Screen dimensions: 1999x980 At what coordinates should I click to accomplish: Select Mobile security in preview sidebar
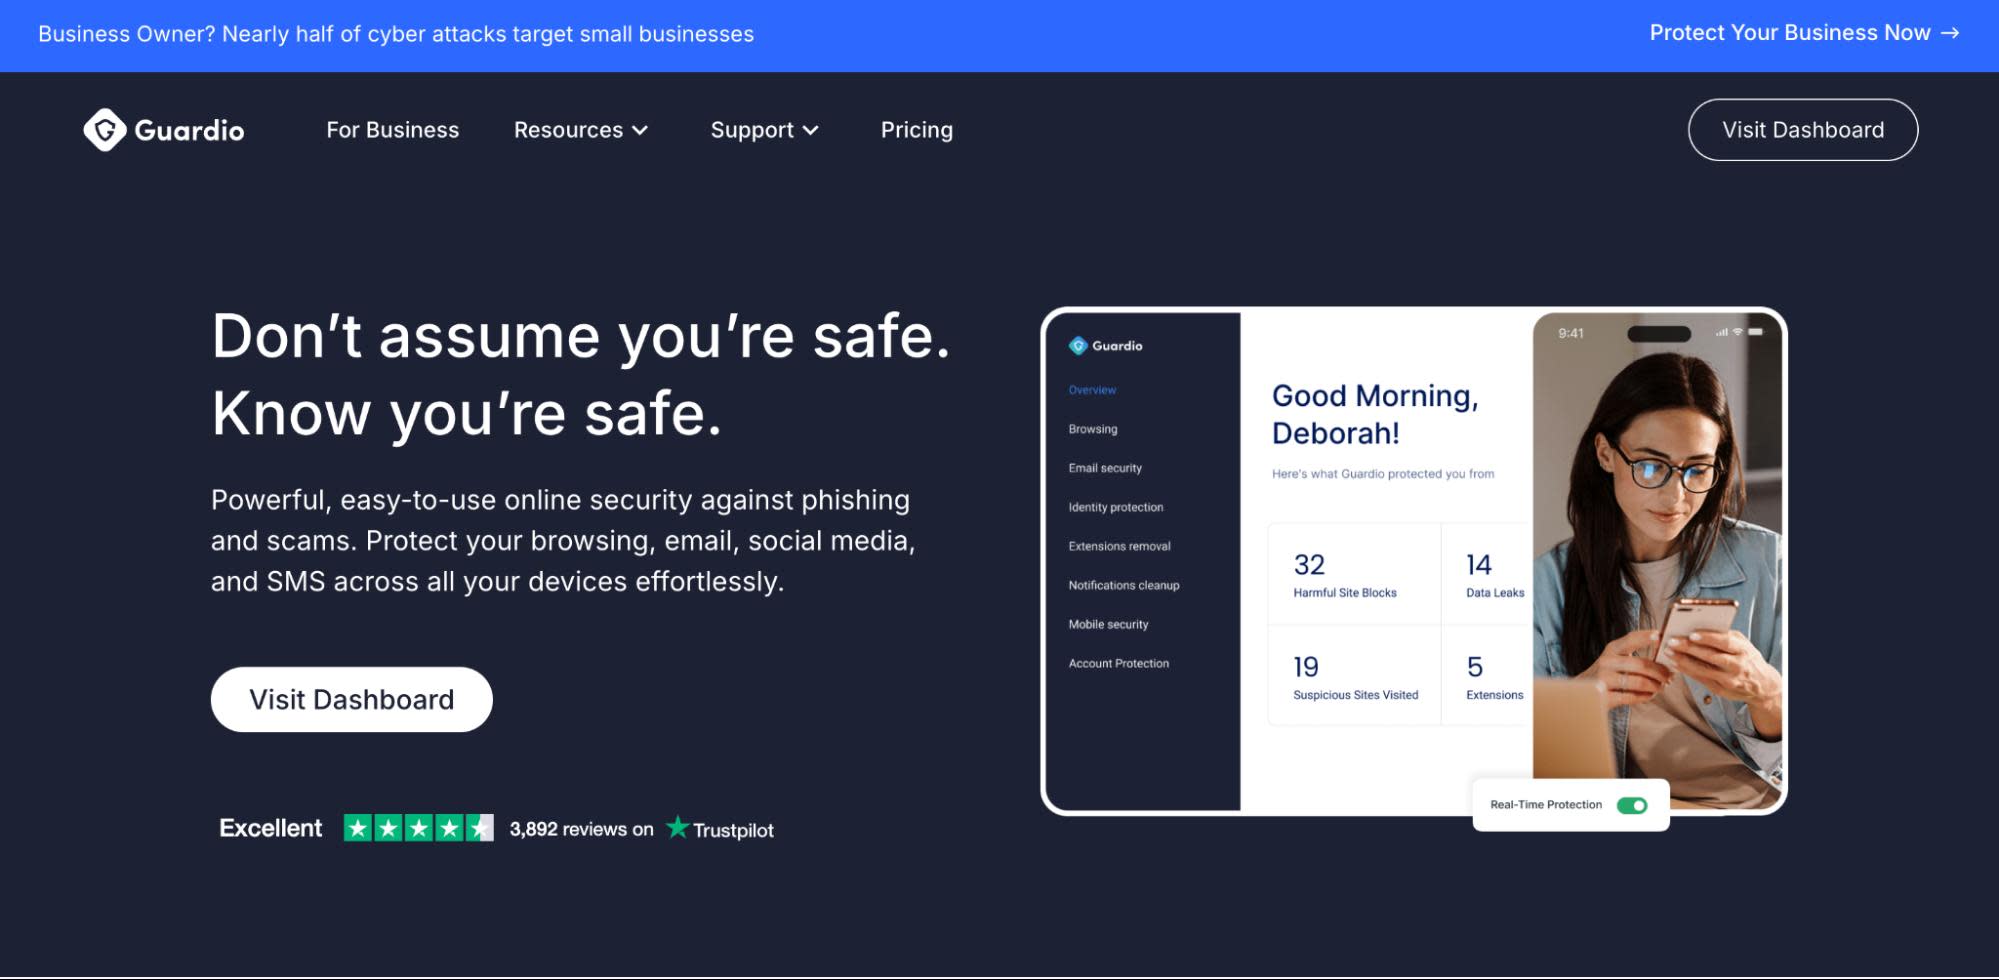1108,624
